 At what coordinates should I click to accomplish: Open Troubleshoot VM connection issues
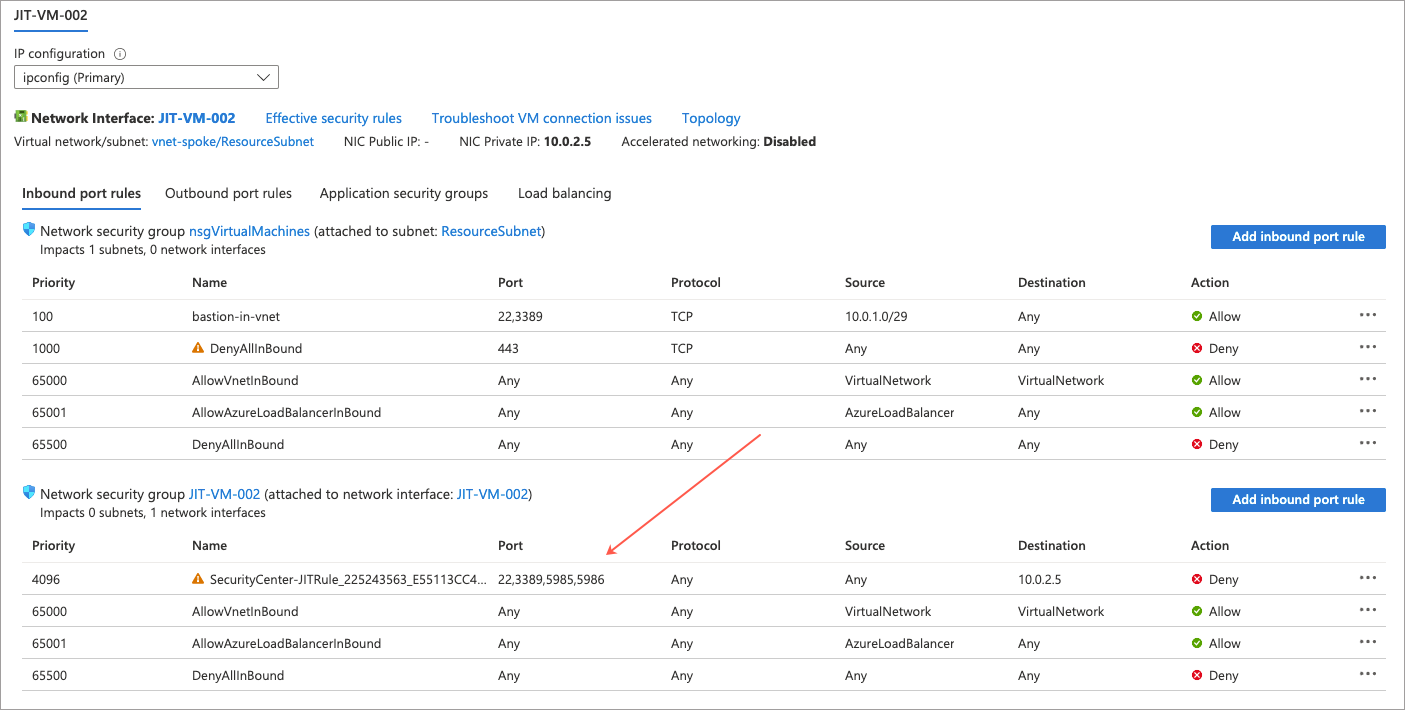tap(541, 118)
